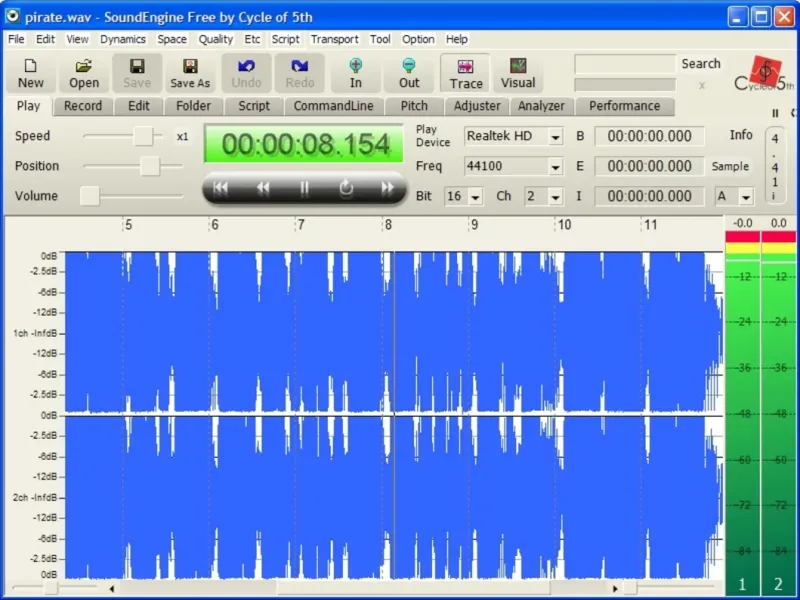This screenshot has height=600, width=800.
Task: Click the Position slider handle
Action: [x=150, y=166]
